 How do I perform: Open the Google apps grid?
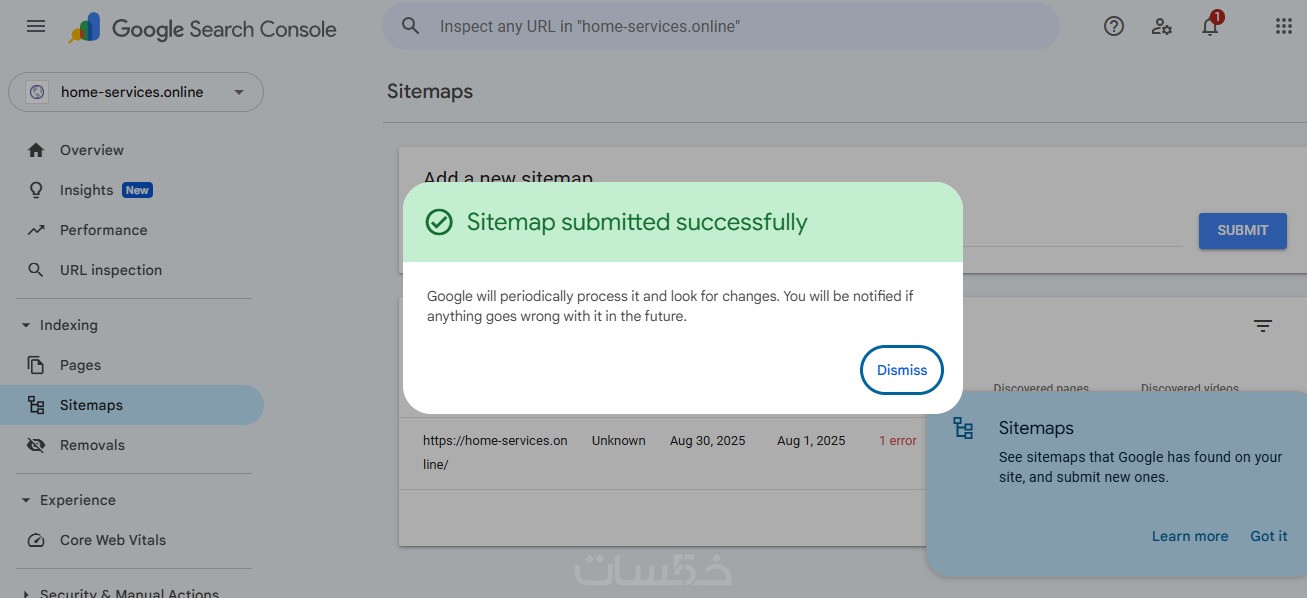tap(1284, 27)
